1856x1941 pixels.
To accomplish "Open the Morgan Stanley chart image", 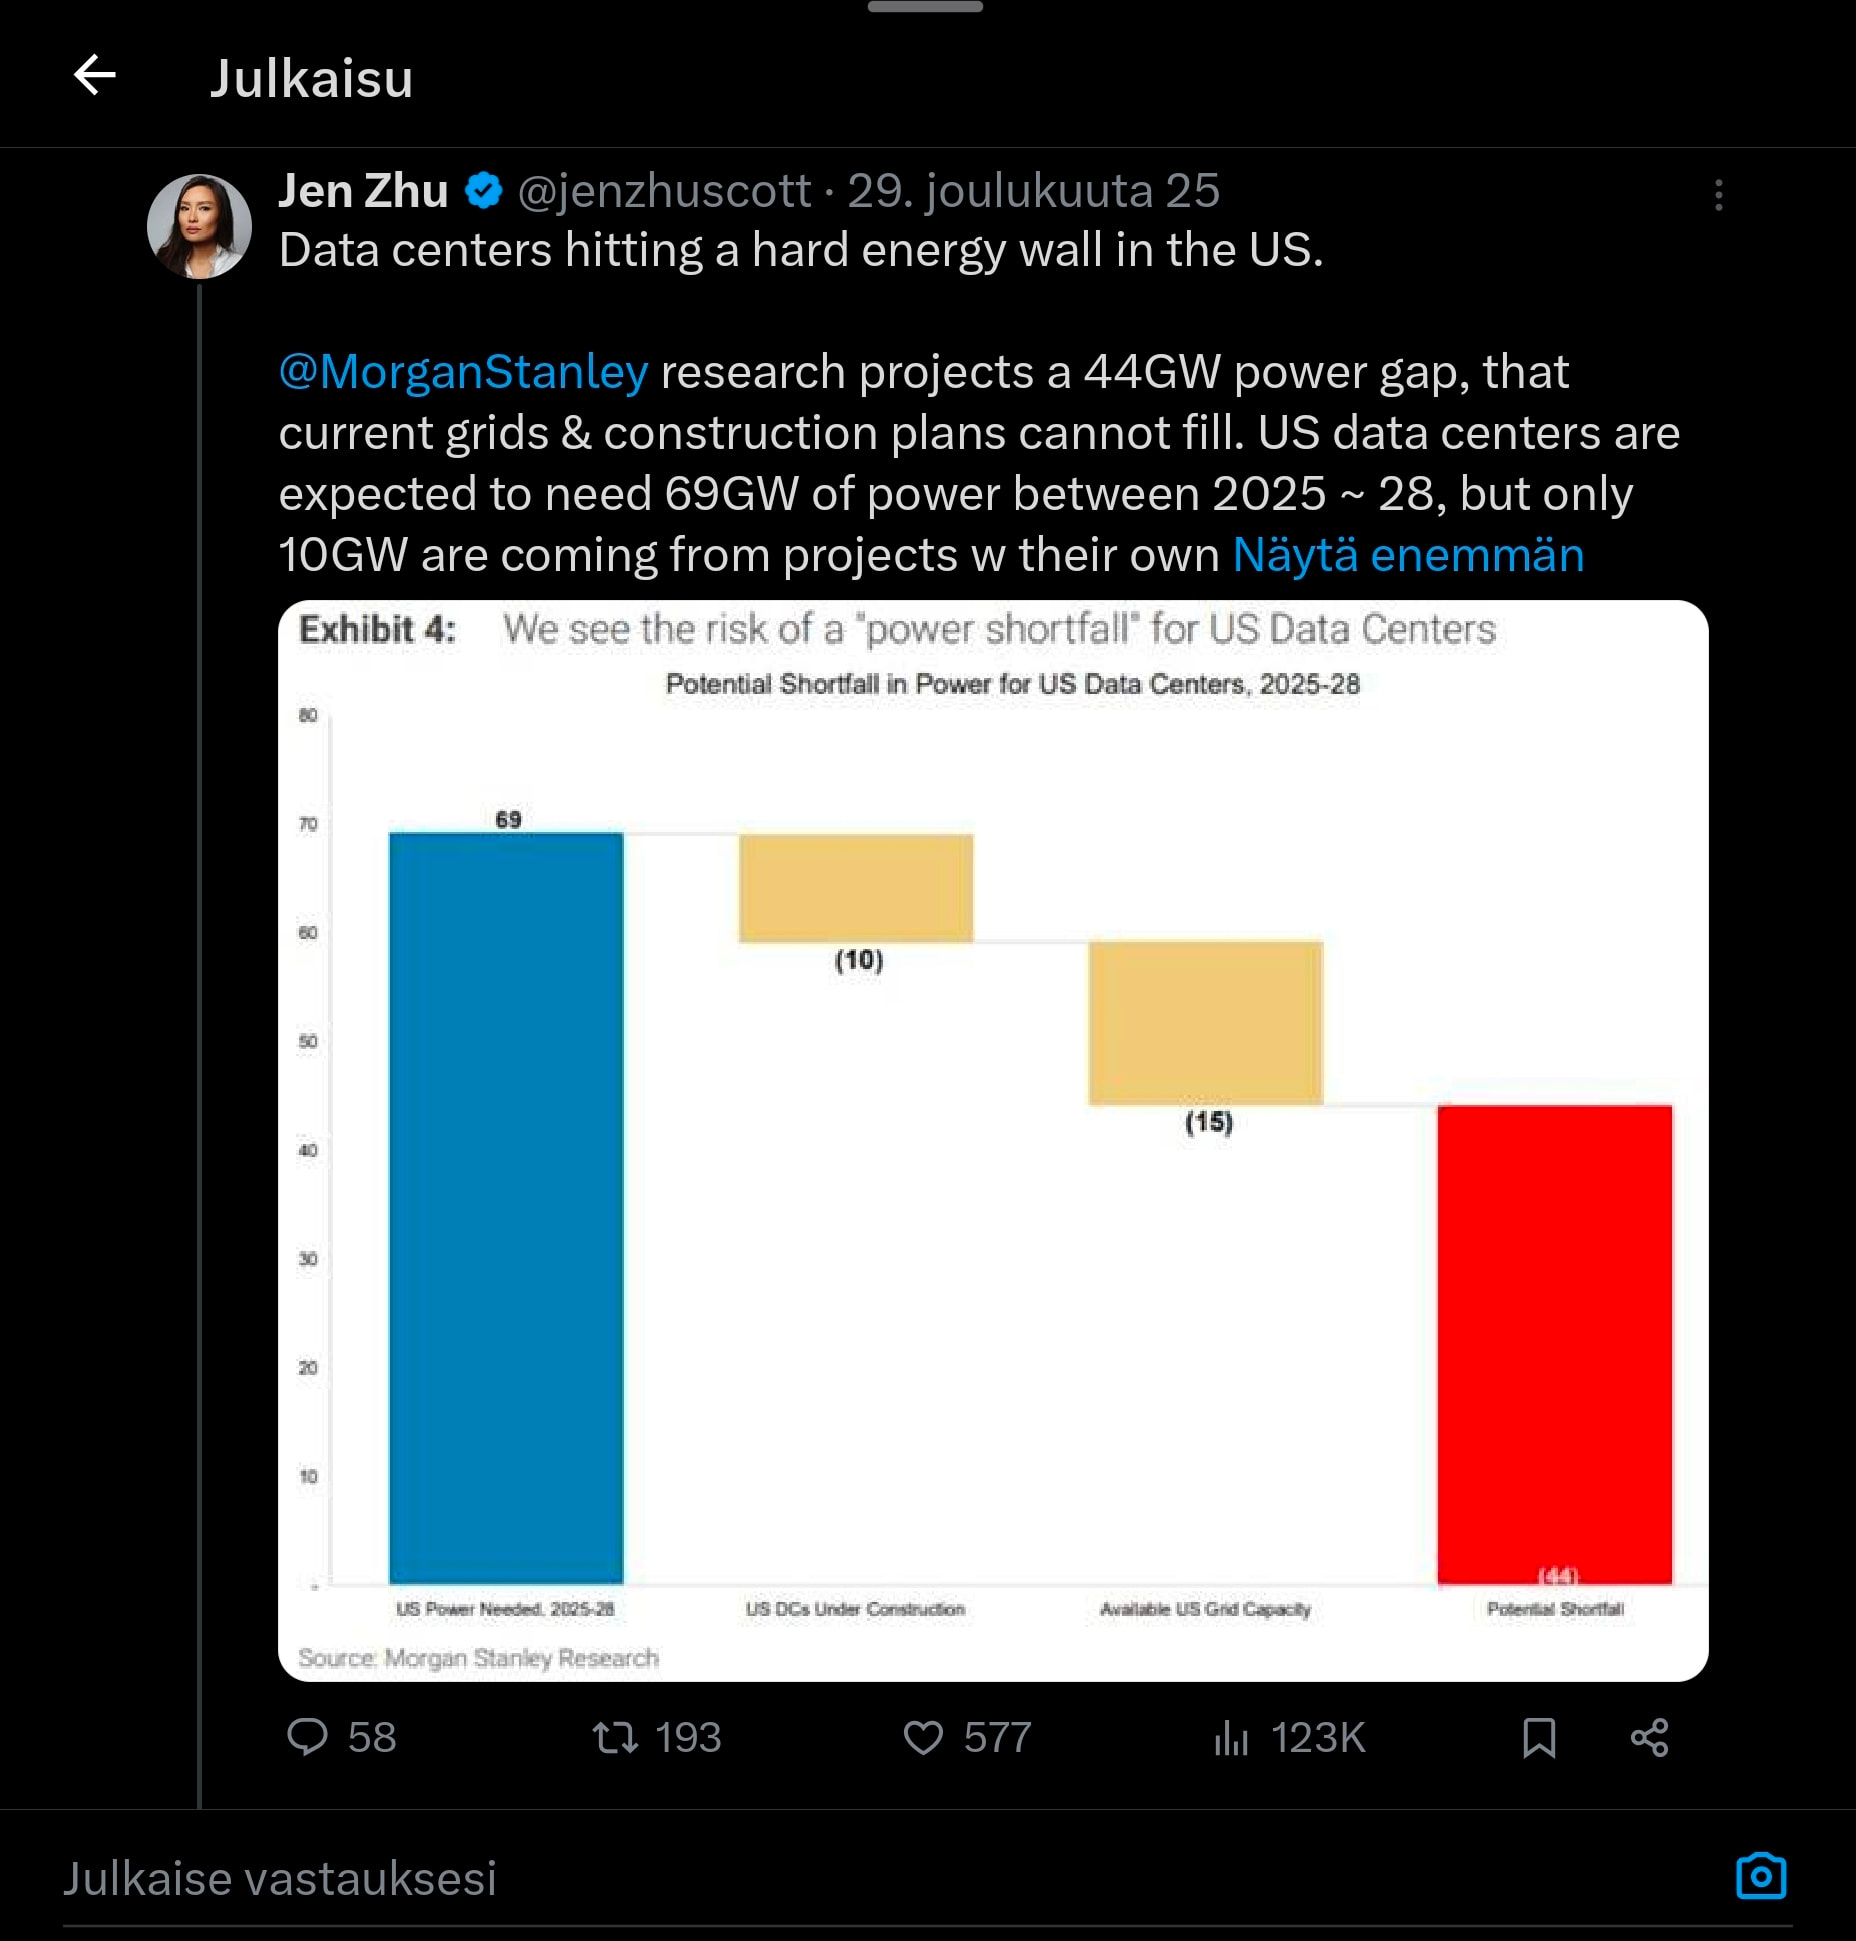I will [x=992, y=1140].
